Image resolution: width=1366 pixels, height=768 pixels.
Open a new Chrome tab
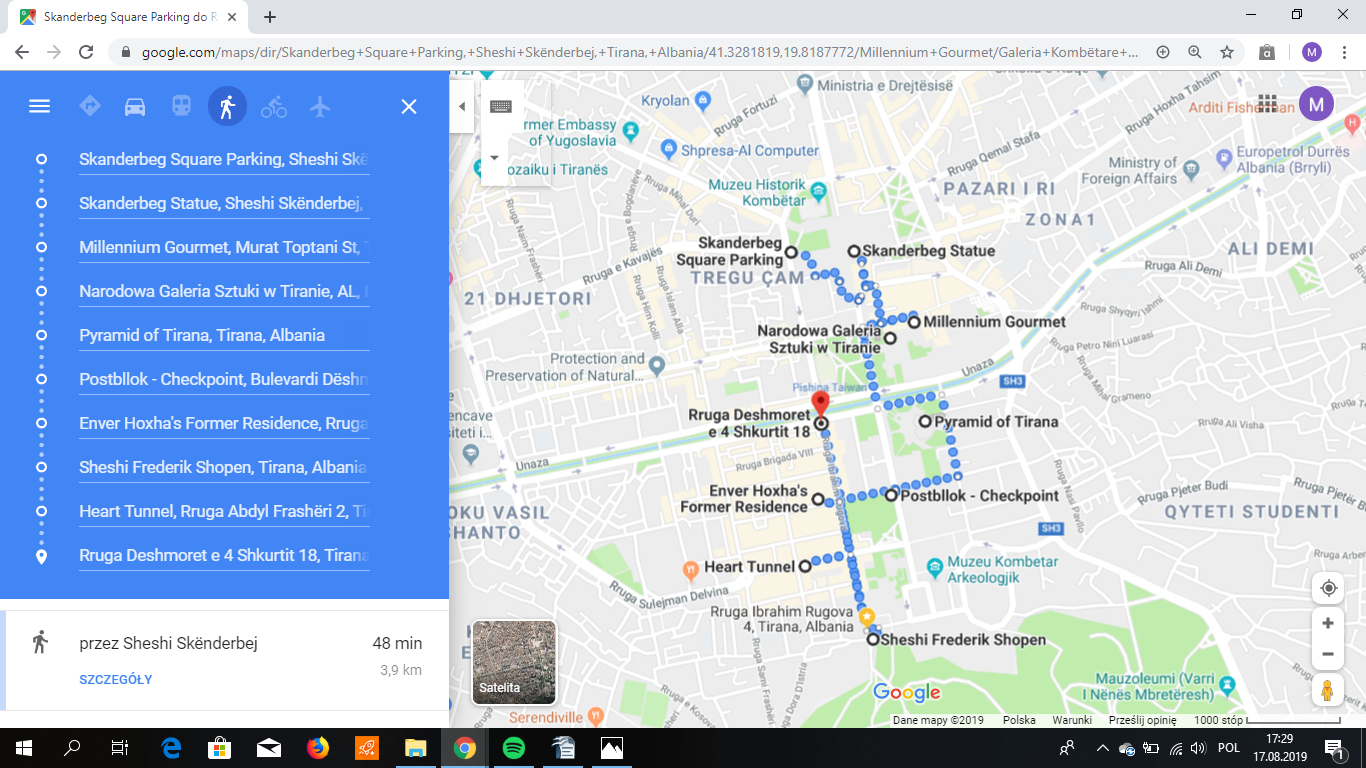click(x=270, y=17)
